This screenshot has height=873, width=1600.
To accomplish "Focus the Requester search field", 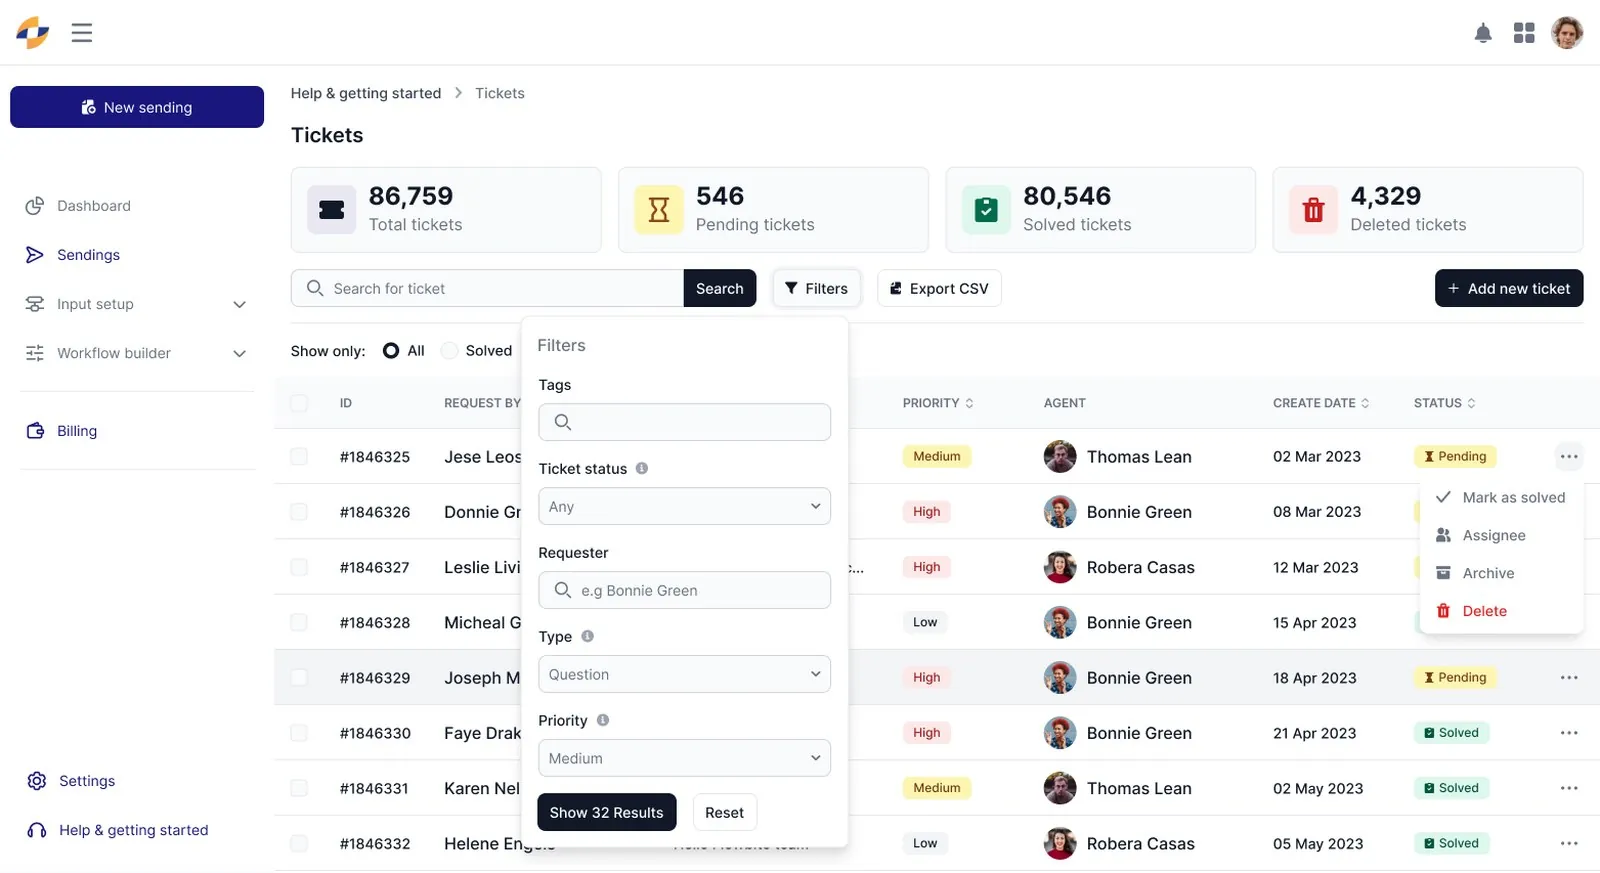I will tap(684, 590).
